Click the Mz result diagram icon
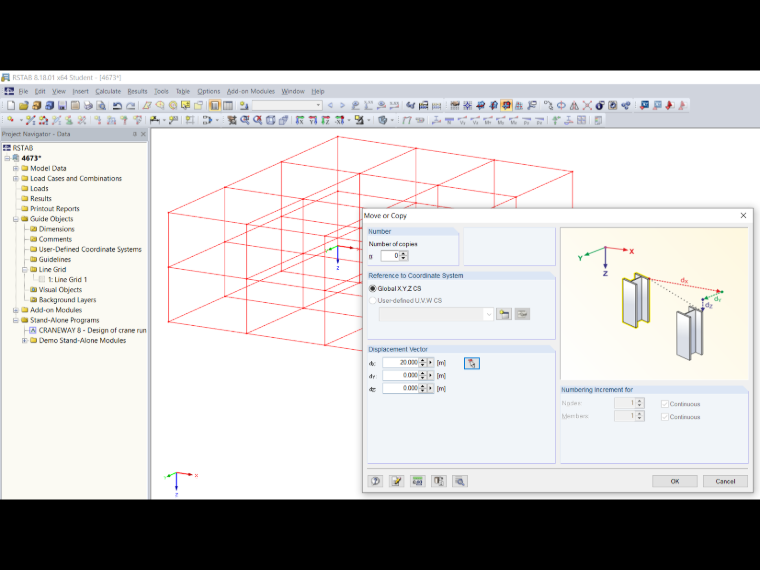This screenshot has height=570, width=760. click(x=513, y=121)
